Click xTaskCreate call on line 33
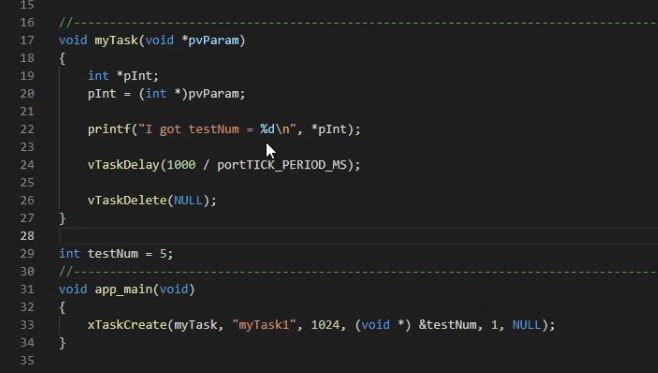Image resolution: width=658 pixels, height=373 pixels. coord(127,325)
